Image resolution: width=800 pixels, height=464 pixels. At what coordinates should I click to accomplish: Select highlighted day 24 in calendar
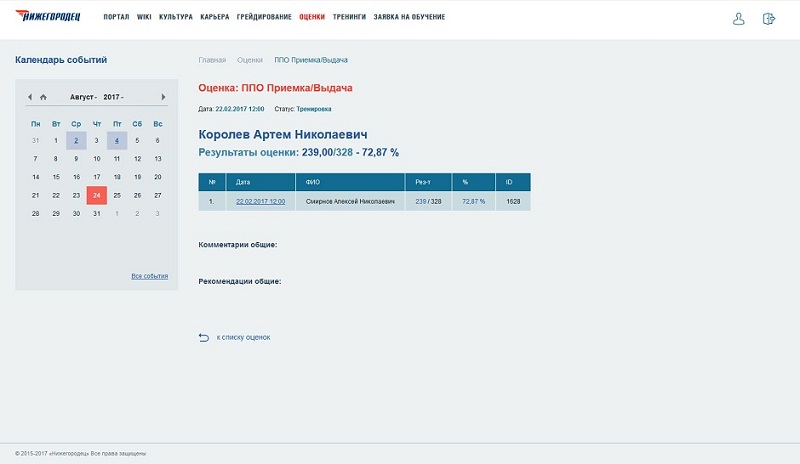[96, 195]
